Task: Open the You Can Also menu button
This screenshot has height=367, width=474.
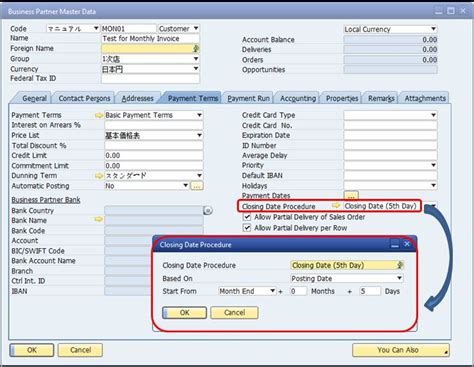Action: click(x=401, y=350)
